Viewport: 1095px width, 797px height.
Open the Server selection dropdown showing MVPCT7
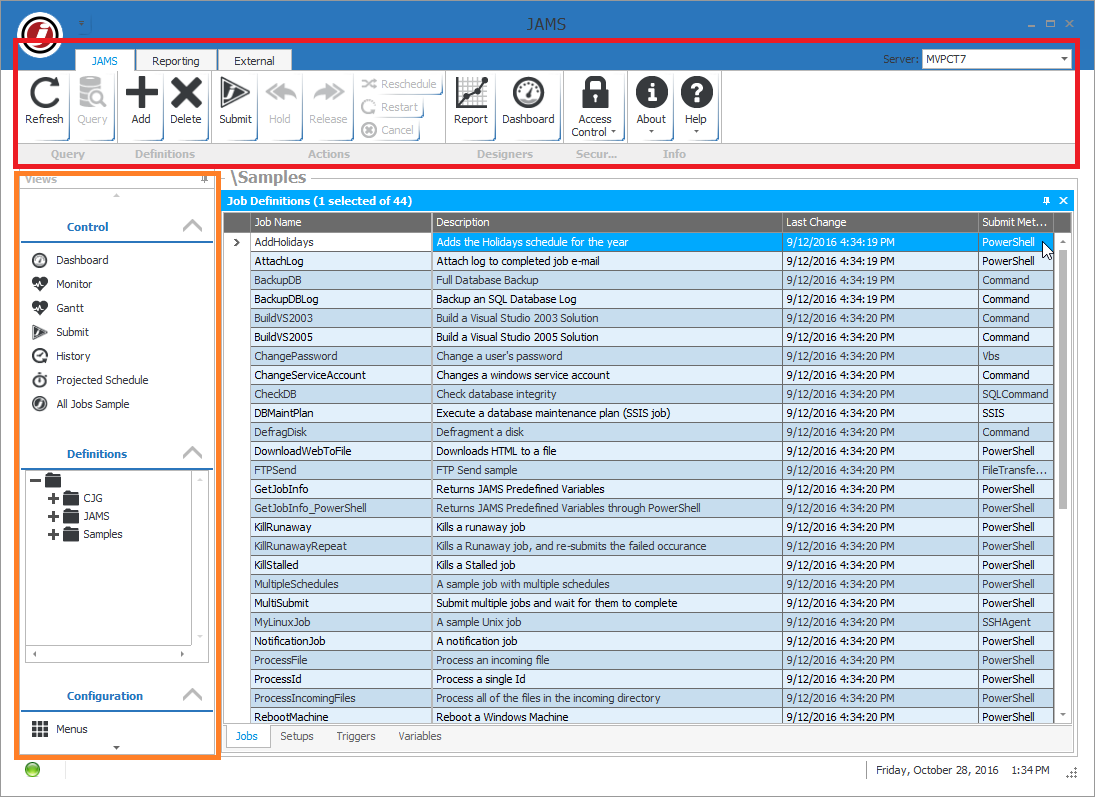(x=1064, y=58)
